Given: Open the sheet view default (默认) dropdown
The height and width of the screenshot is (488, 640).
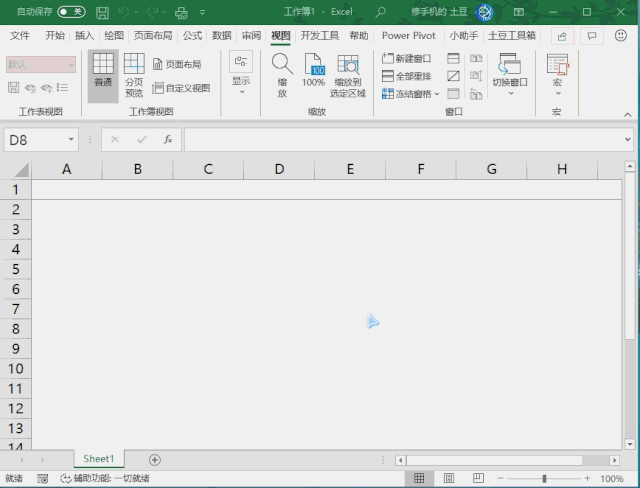Looking at the screenshot, I should tap(41, 64).
